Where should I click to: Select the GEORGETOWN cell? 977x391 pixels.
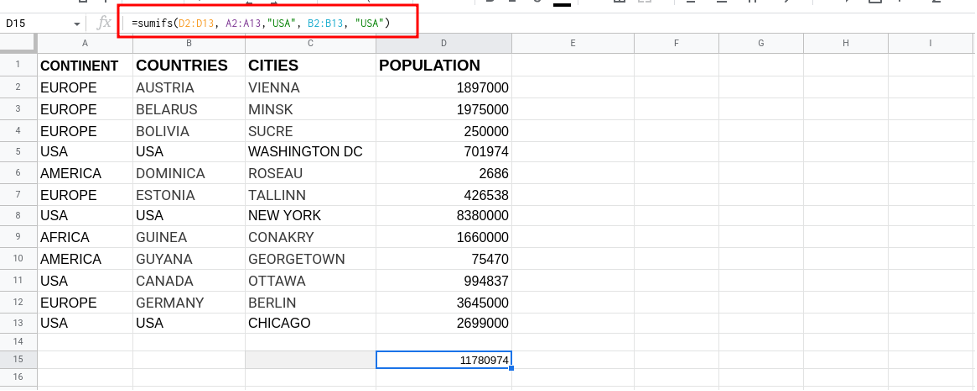310,259
